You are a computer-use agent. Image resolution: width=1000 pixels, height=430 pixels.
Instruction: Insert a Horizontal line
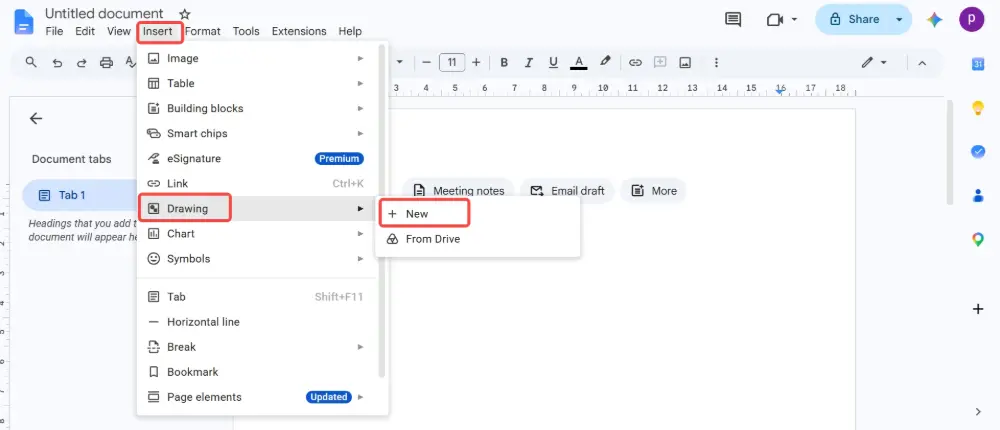[256, 322]
